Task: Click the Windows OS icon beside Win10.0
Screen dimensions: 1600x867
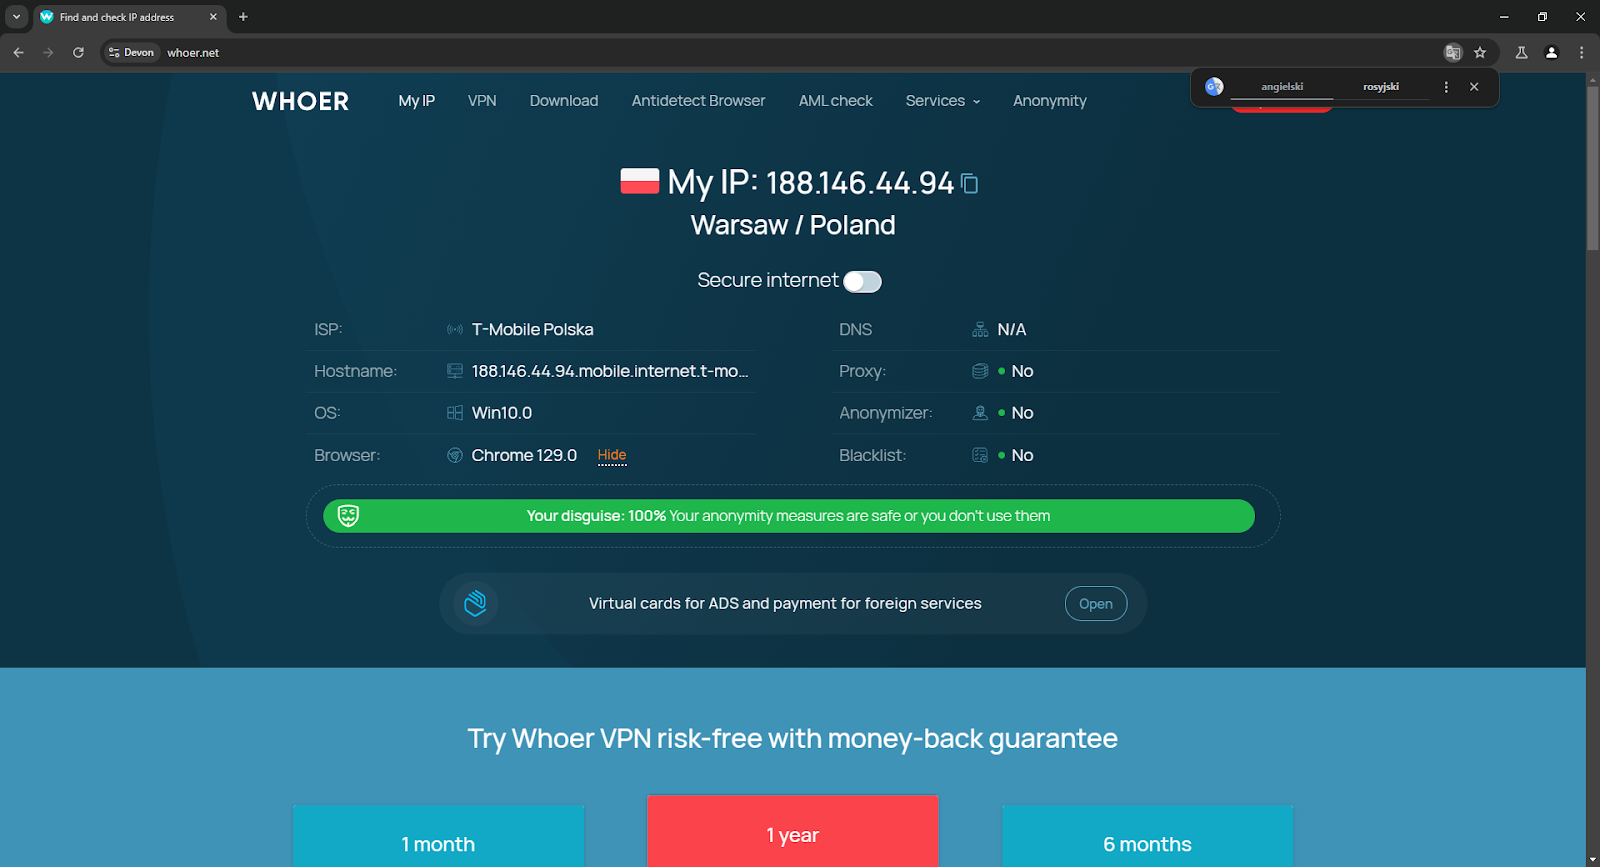Action: tap(455, 413)
